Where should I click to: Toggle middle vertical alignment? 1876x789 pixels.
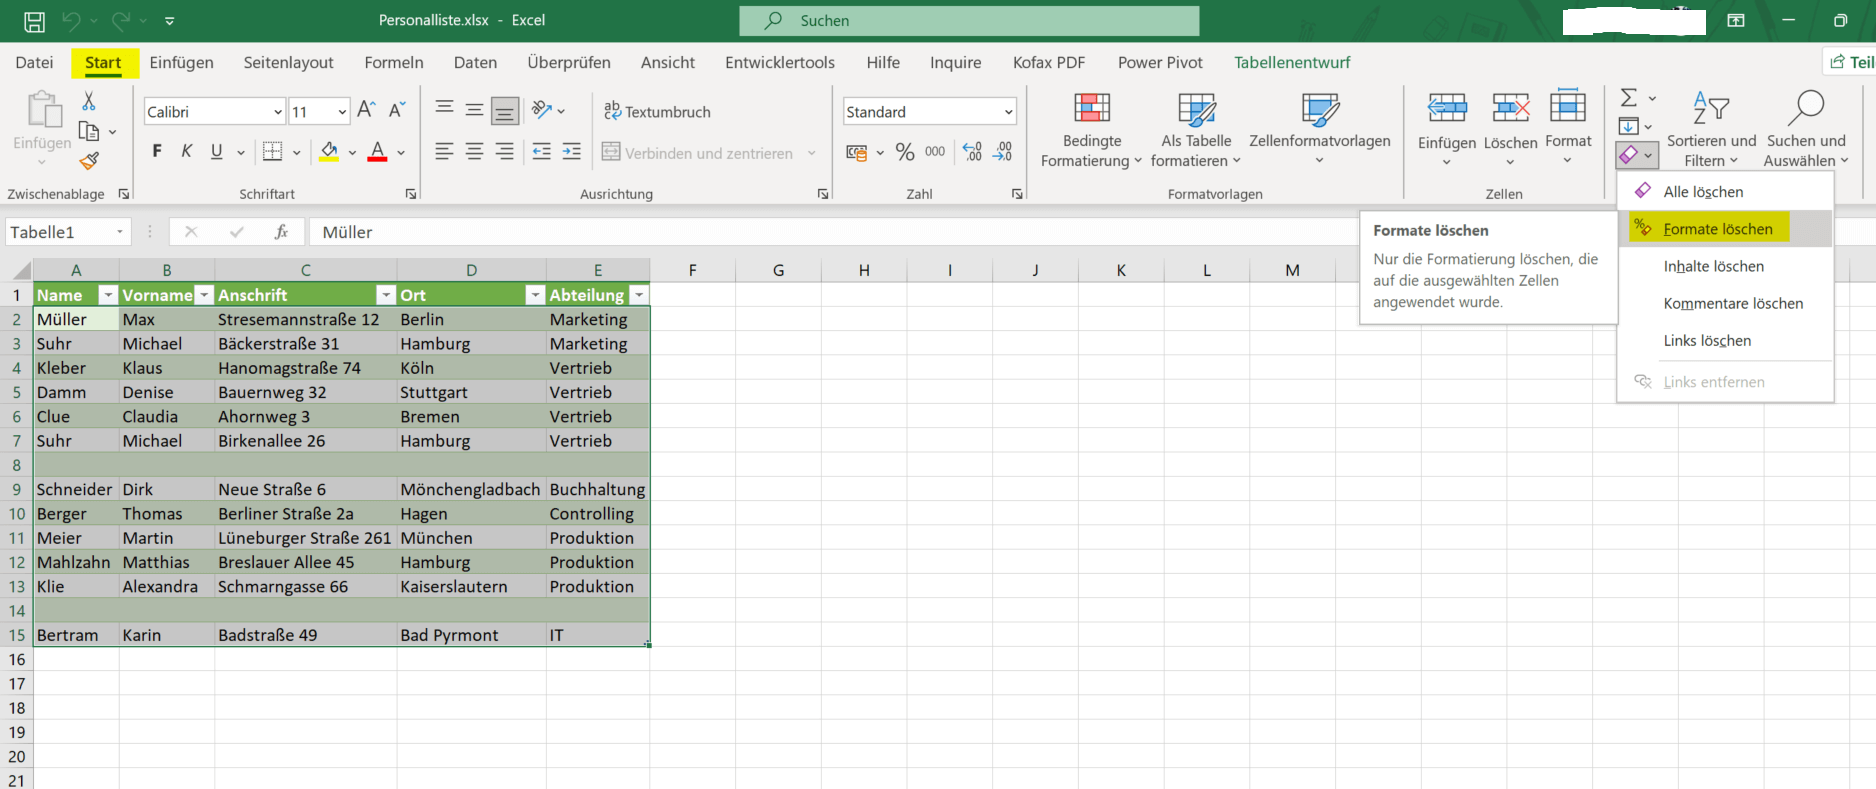(x=475, y=110)
